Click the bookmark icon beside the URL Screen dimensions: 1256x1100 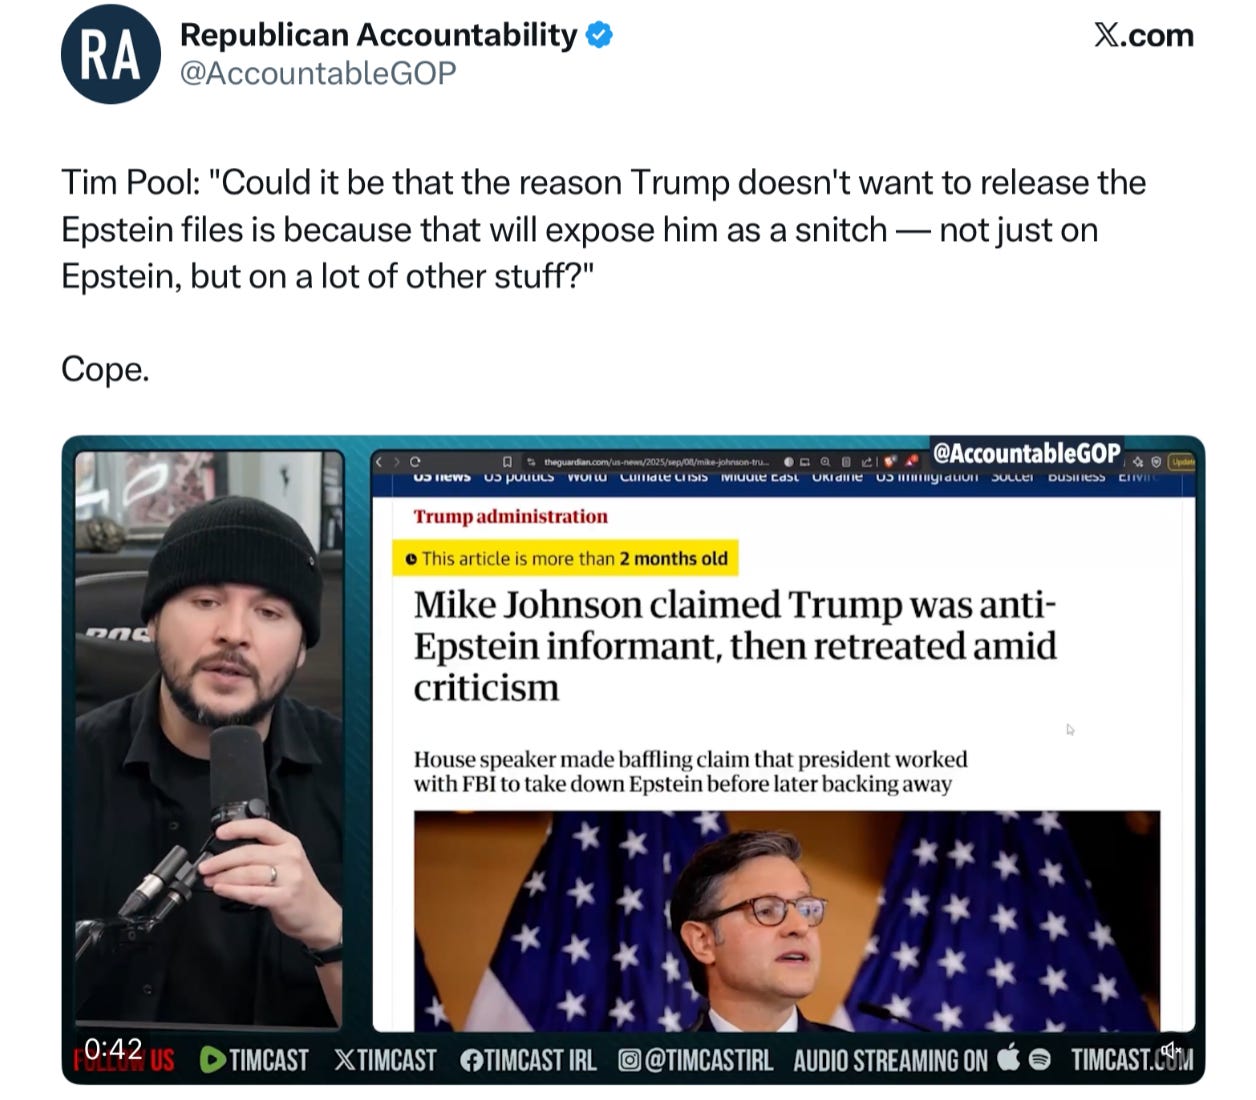(507, 462)
